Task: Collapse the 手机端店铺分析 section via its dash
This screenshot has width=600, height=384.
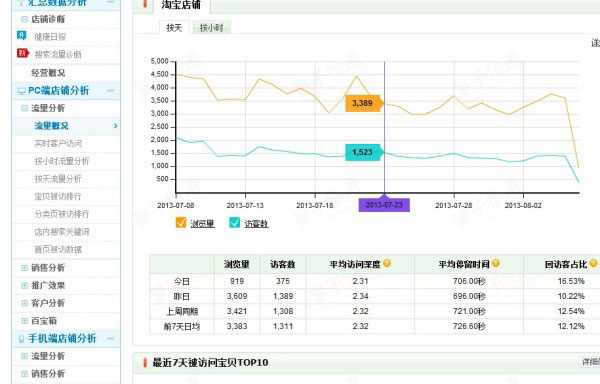Action: pyautogui.click(x=111, y=338)
